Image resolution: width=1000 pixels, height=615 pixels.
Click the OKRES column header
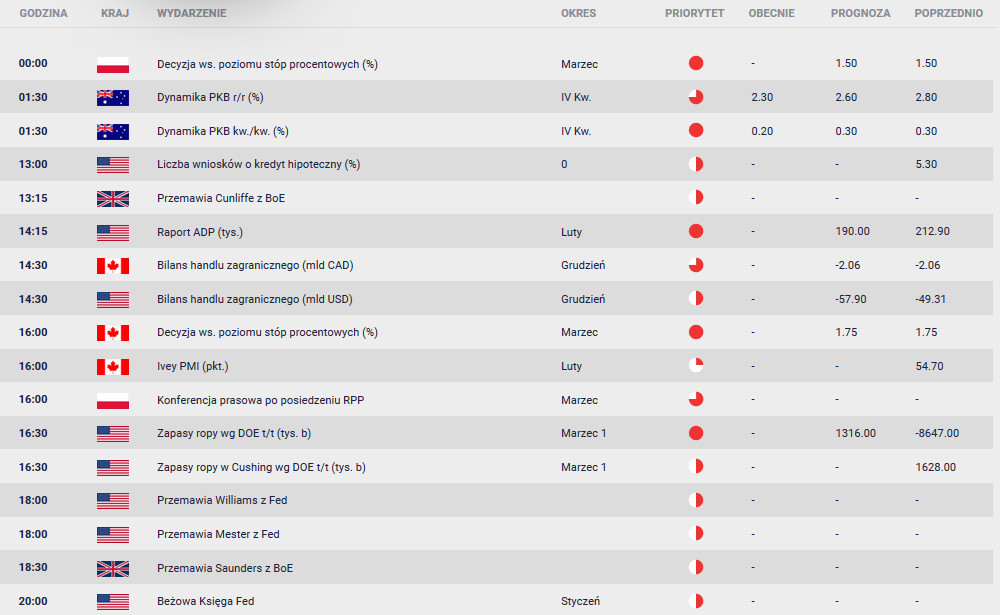(578, 13)
